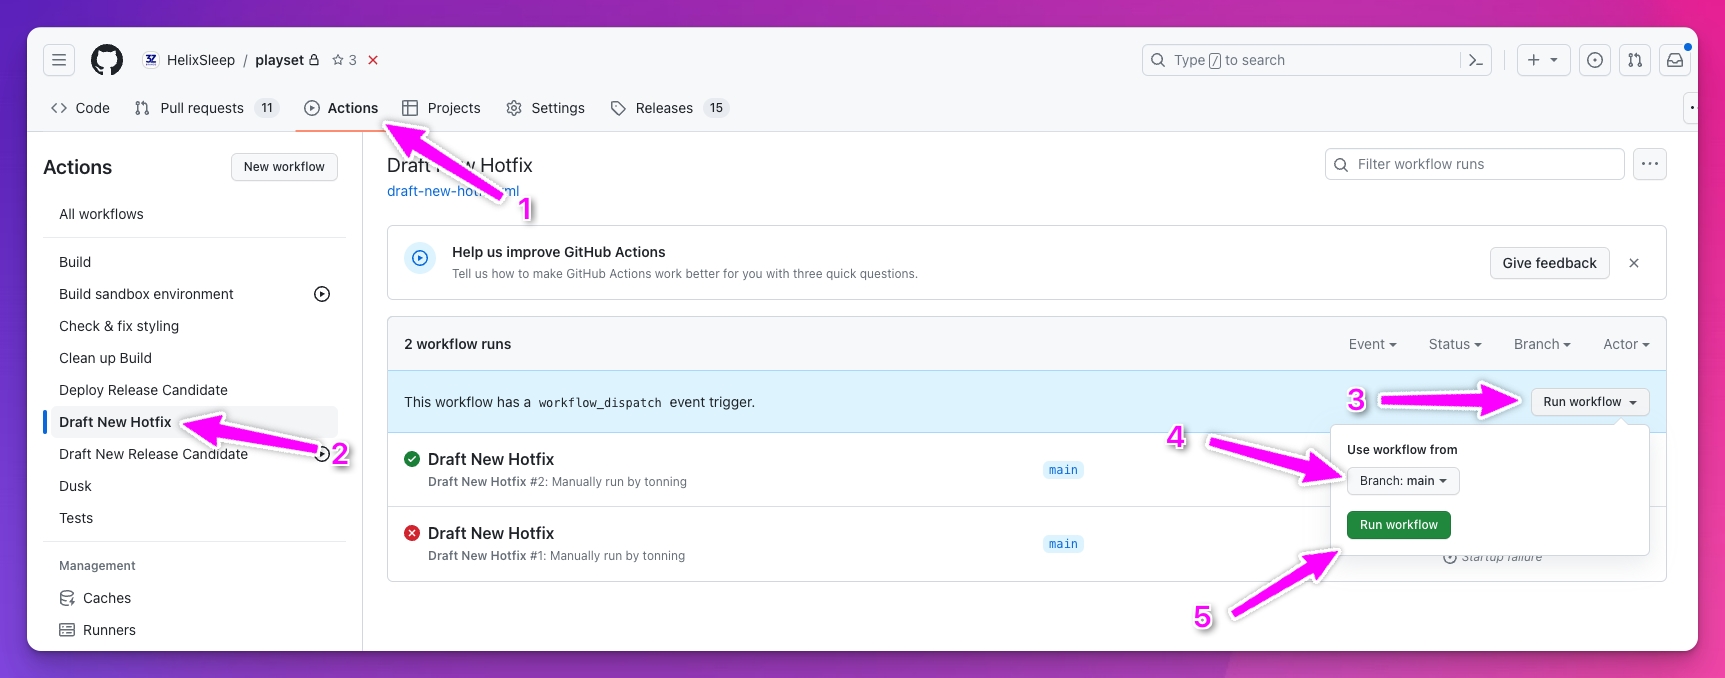The width and height of the screenshot is (1725, 678).
Task: Expand the Branch: main dropdown
Action: pos(1402,481)
